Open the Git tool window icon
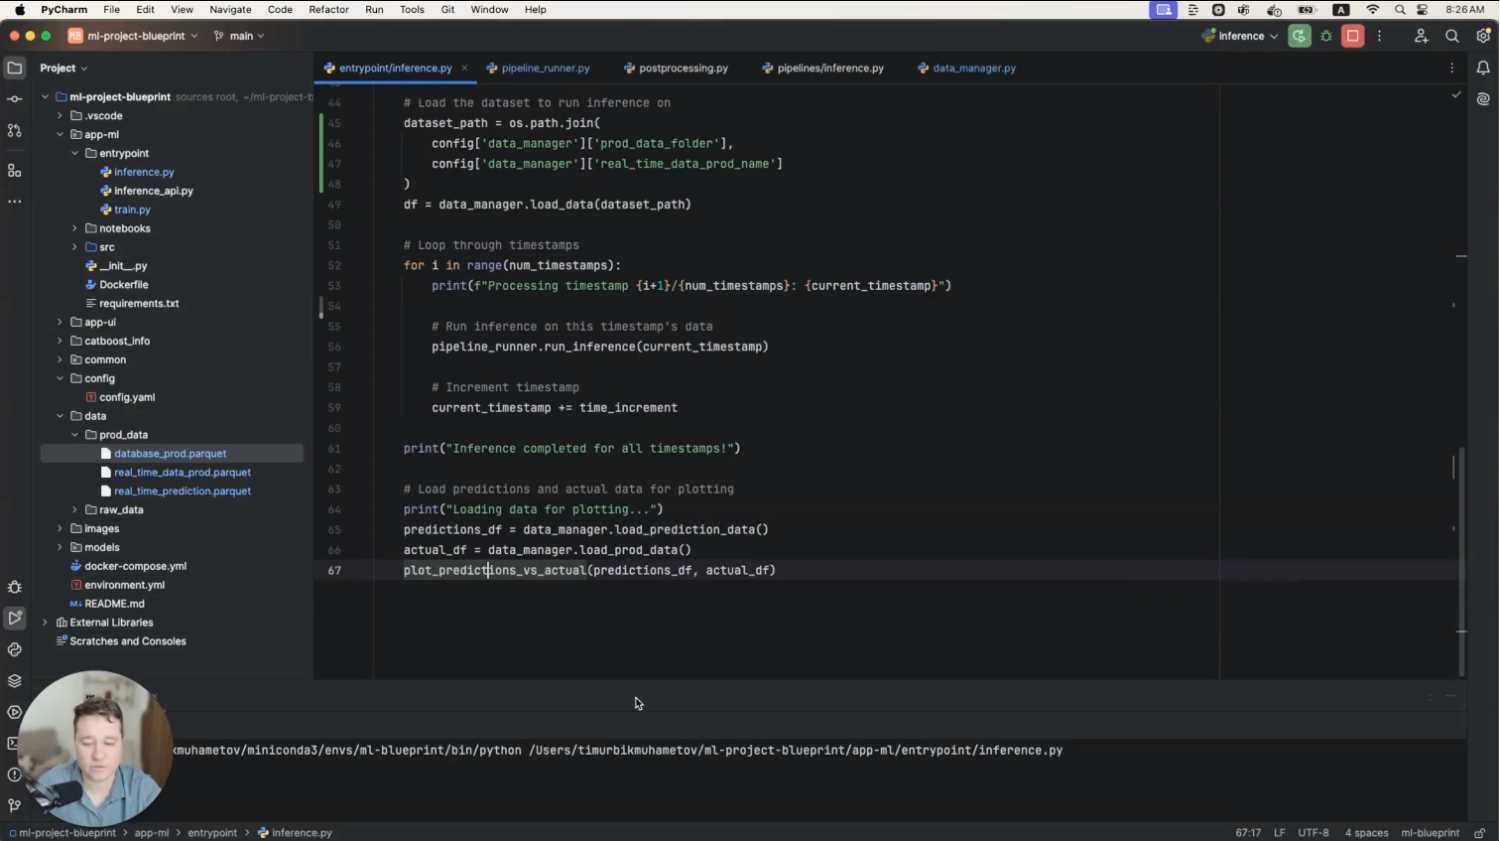The width and height of the screenshot is (1500, 841). click(x=14, y=805)
